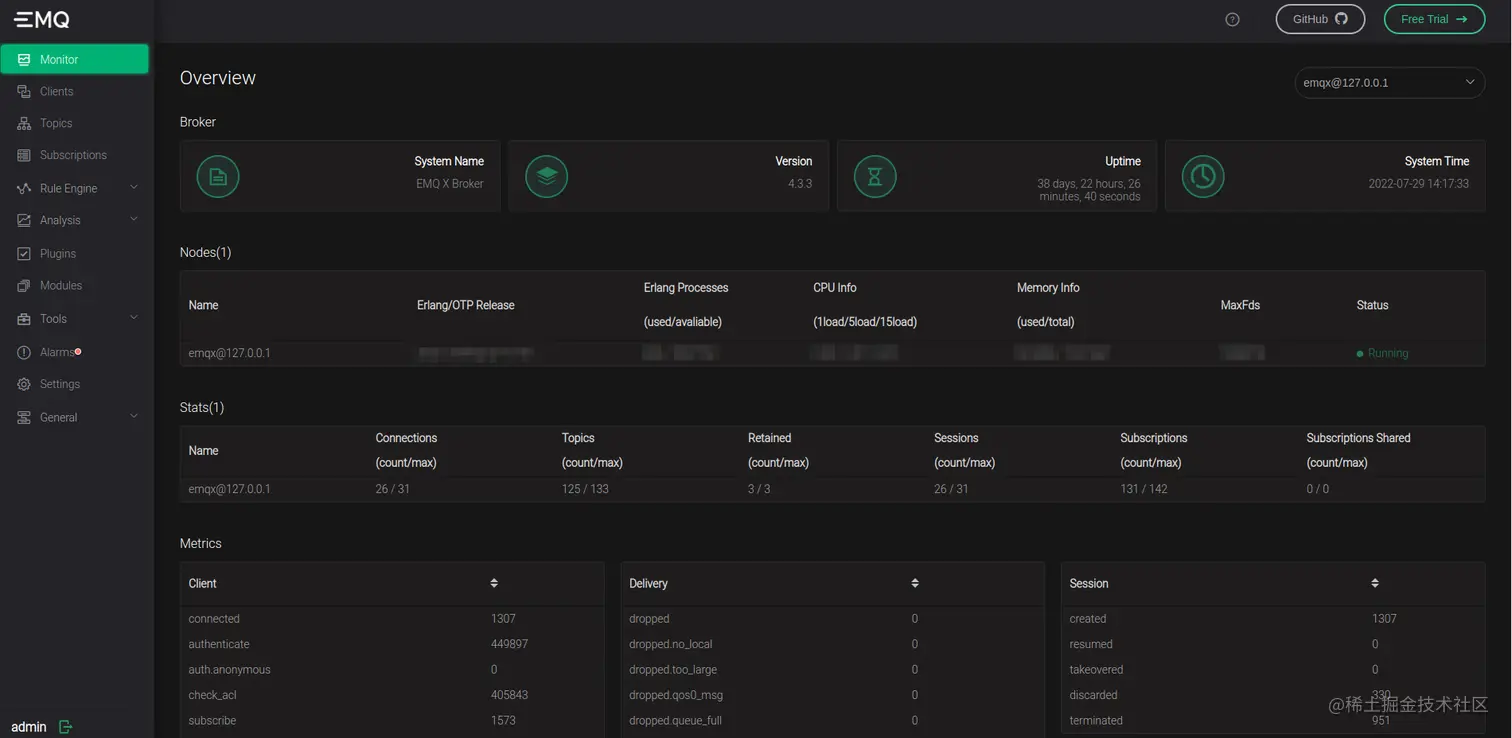The height and width of the screenshot is (738, 1512).
Task: Click the EMQ X Broker system name
Action: [x=450, y=184]
